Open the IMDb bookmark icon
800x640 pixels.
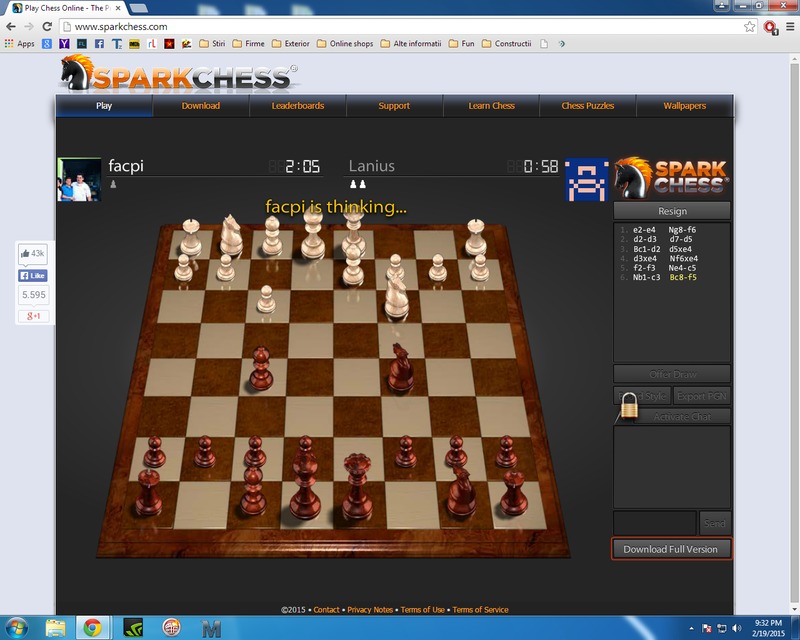tap(134, 44)
